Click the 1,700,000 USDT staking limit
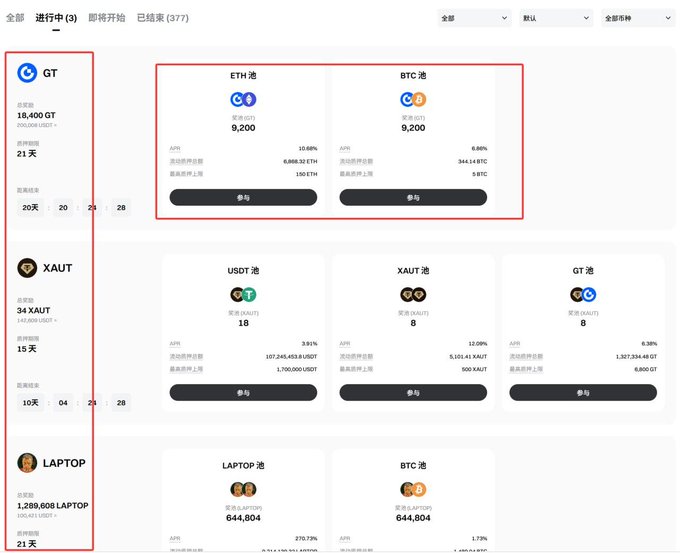 pos(297,369)
